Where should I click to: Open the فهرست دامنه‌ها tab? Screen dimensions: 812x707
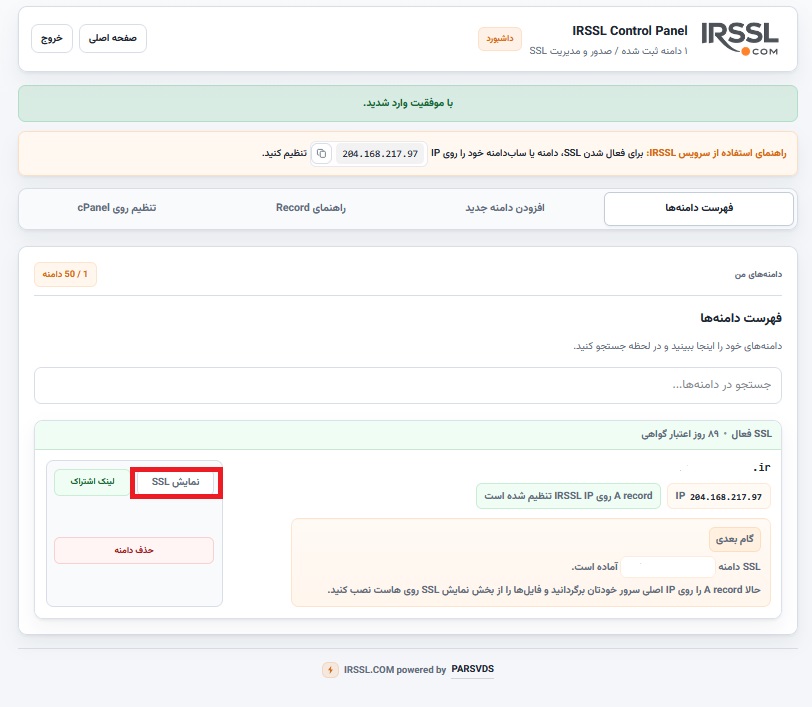699,208
